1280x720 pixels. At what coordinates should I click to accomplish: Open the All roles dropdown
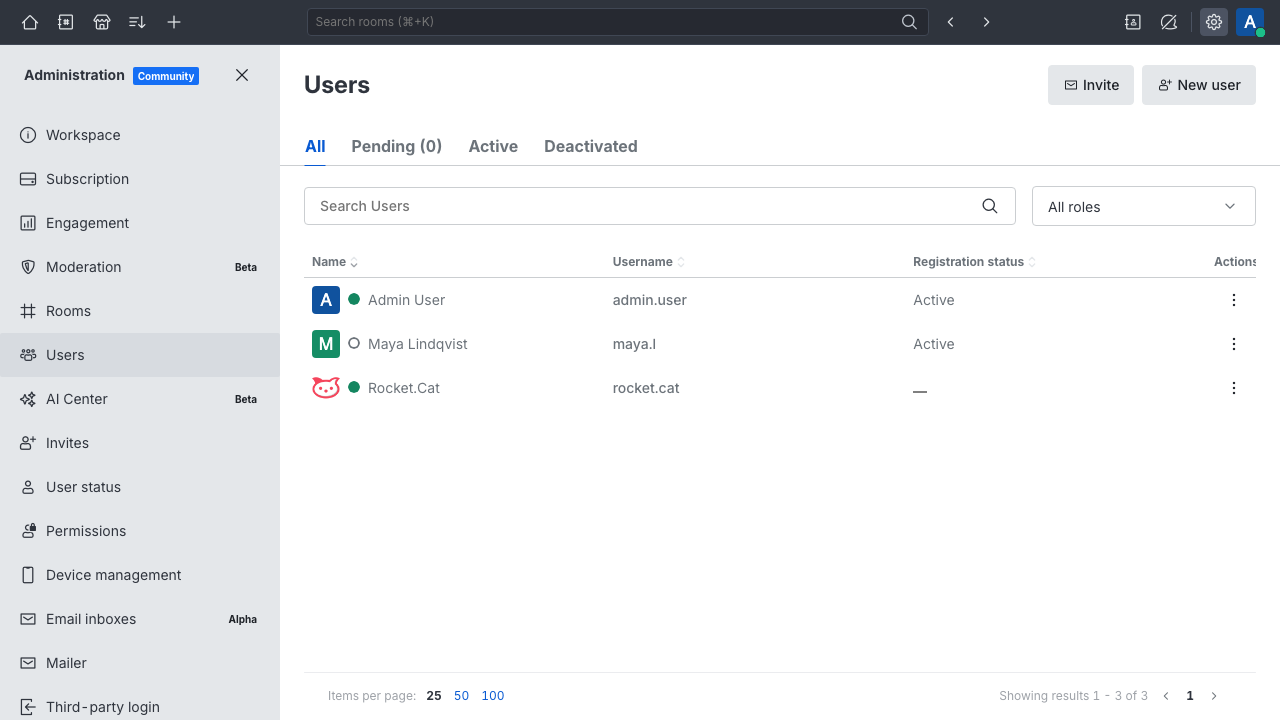tap(1144, 206)
